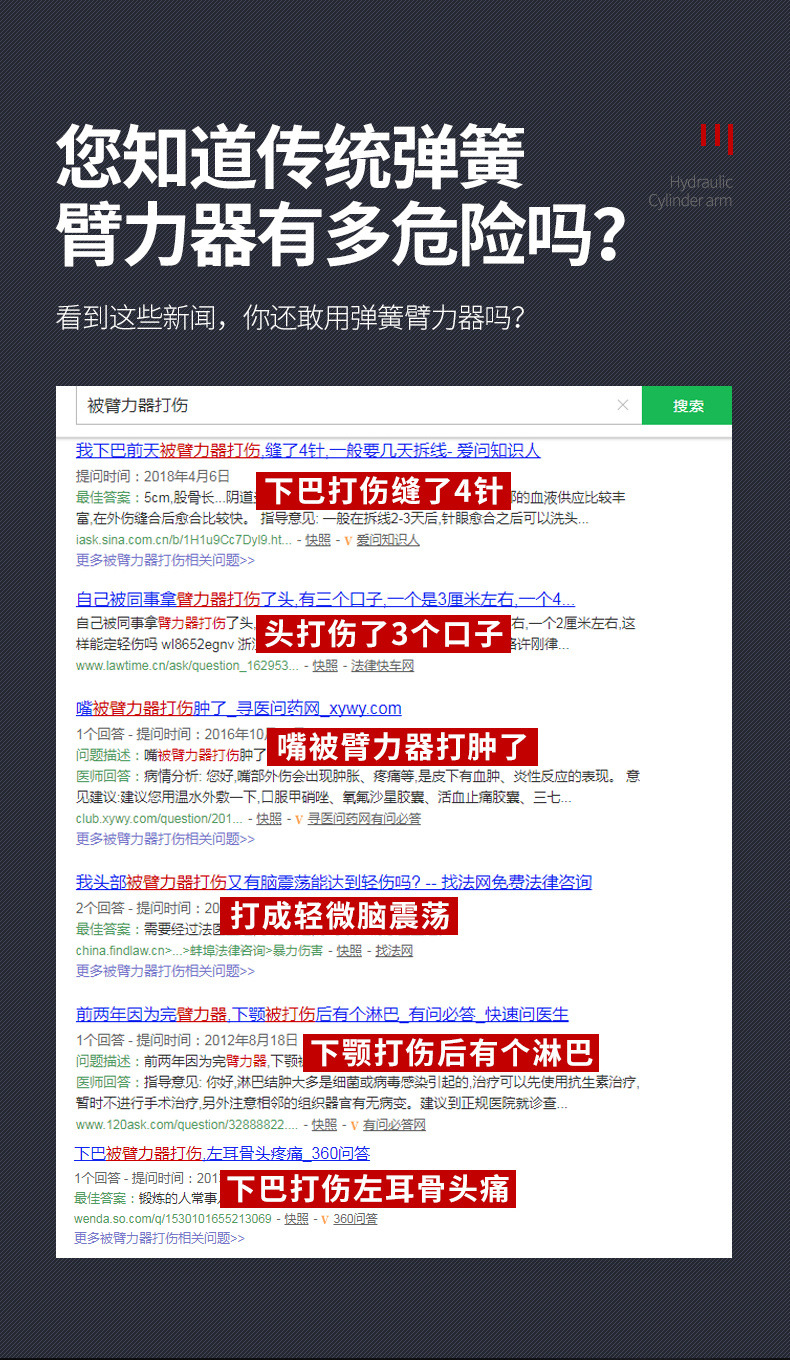Image resolution: width=790 pixels, height=1360 pixels.
Task: Visit the 法律快车网 source link
Action: [x=382, y=665]
